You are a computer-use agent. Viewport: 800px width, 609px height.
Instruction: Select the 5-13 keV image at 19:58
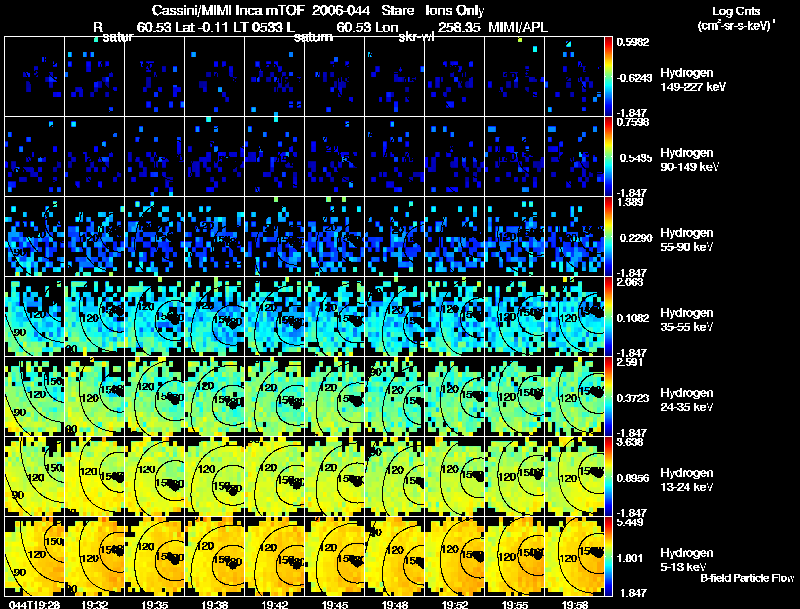click(574, 557)
